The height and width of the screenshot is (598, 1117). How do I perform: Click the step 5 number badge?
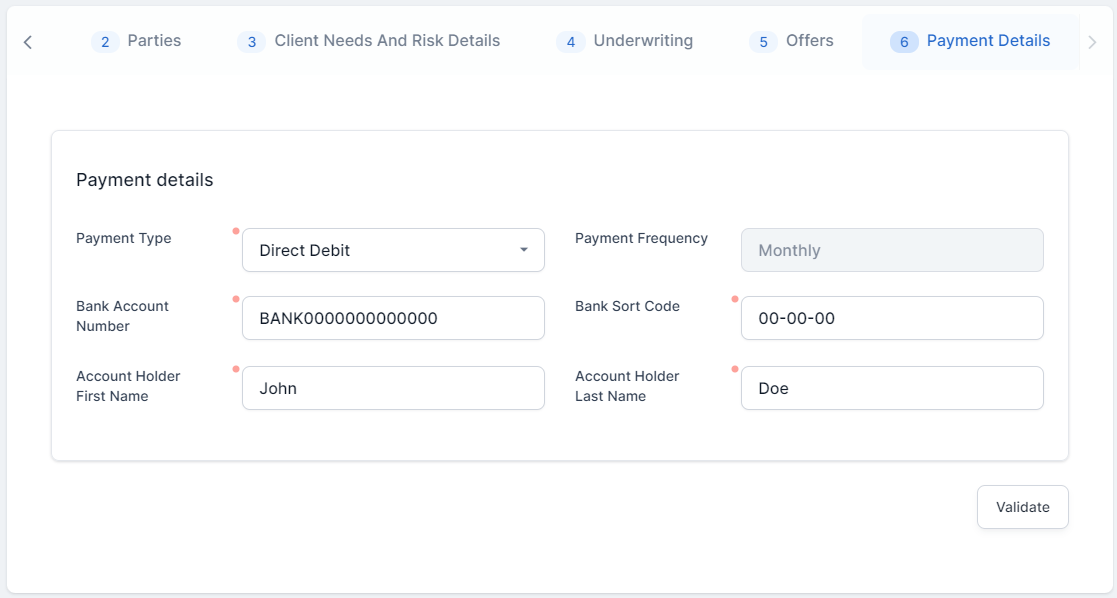click(763, 42)
